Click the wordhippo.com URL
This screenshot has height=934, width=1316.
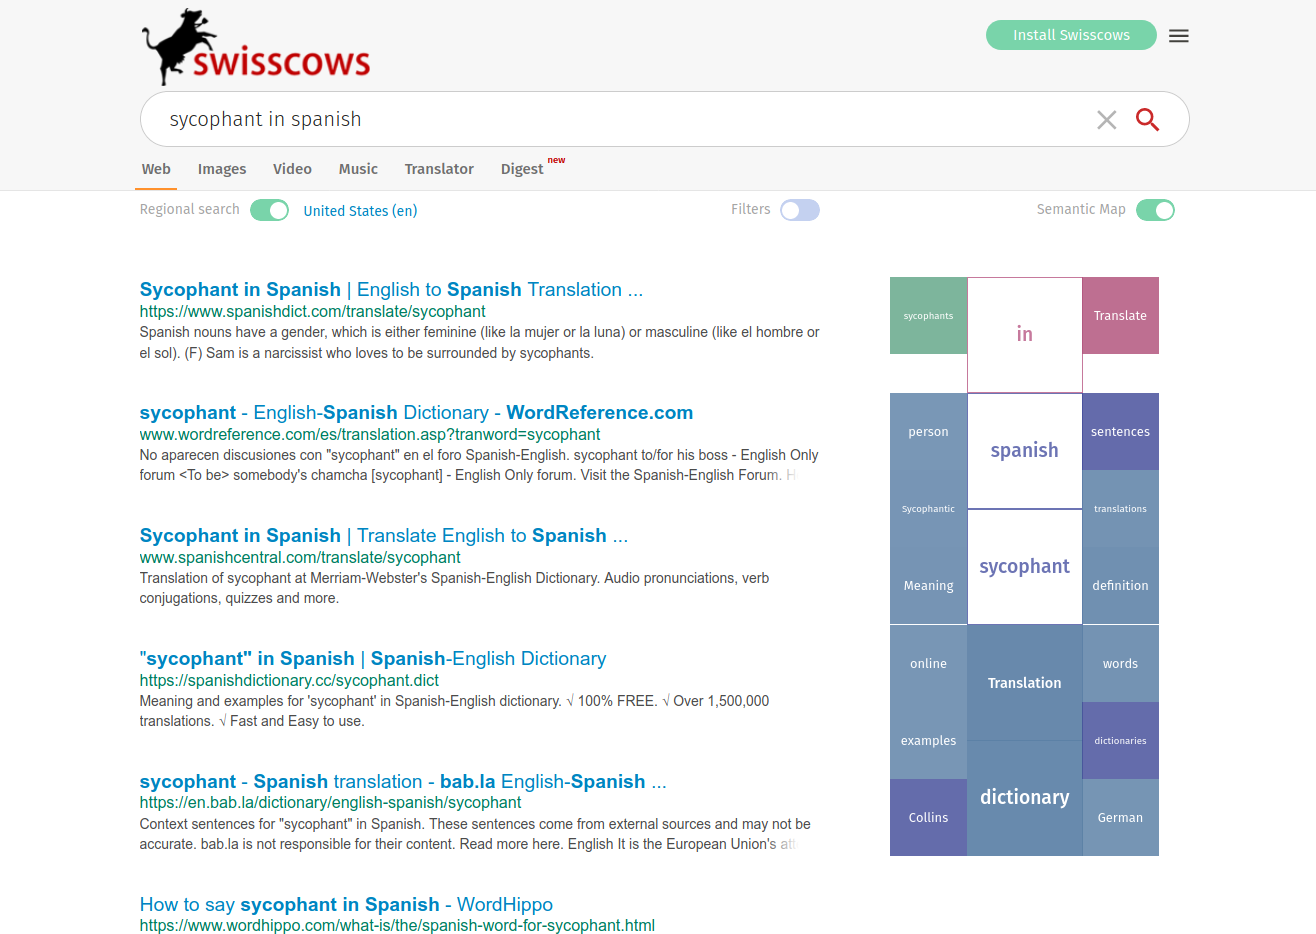[x=397, y=926]
